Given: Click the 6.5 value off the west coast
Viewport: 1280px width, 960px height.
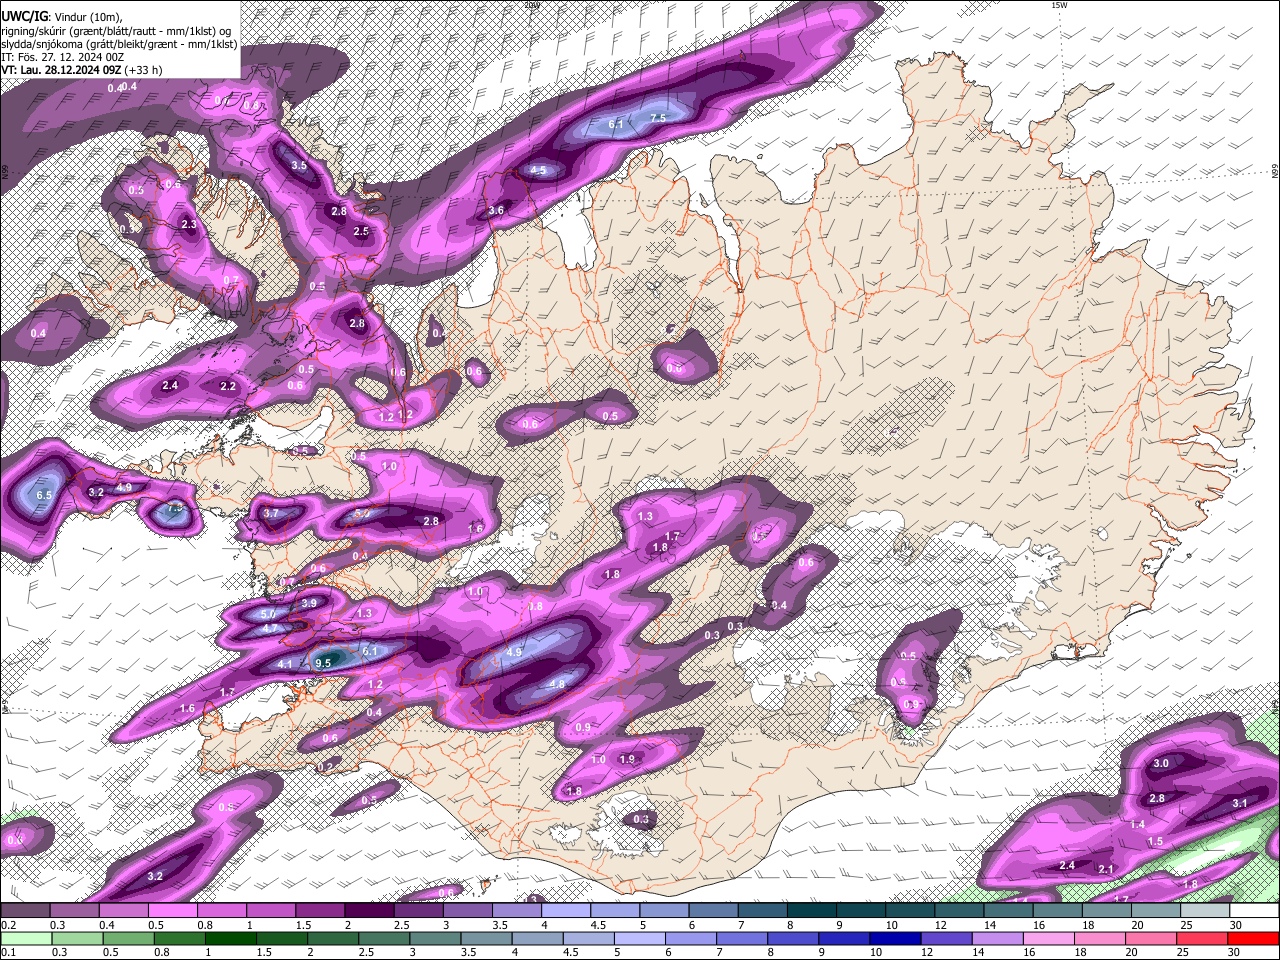Looking at the screenshot, I should [44, 495].
